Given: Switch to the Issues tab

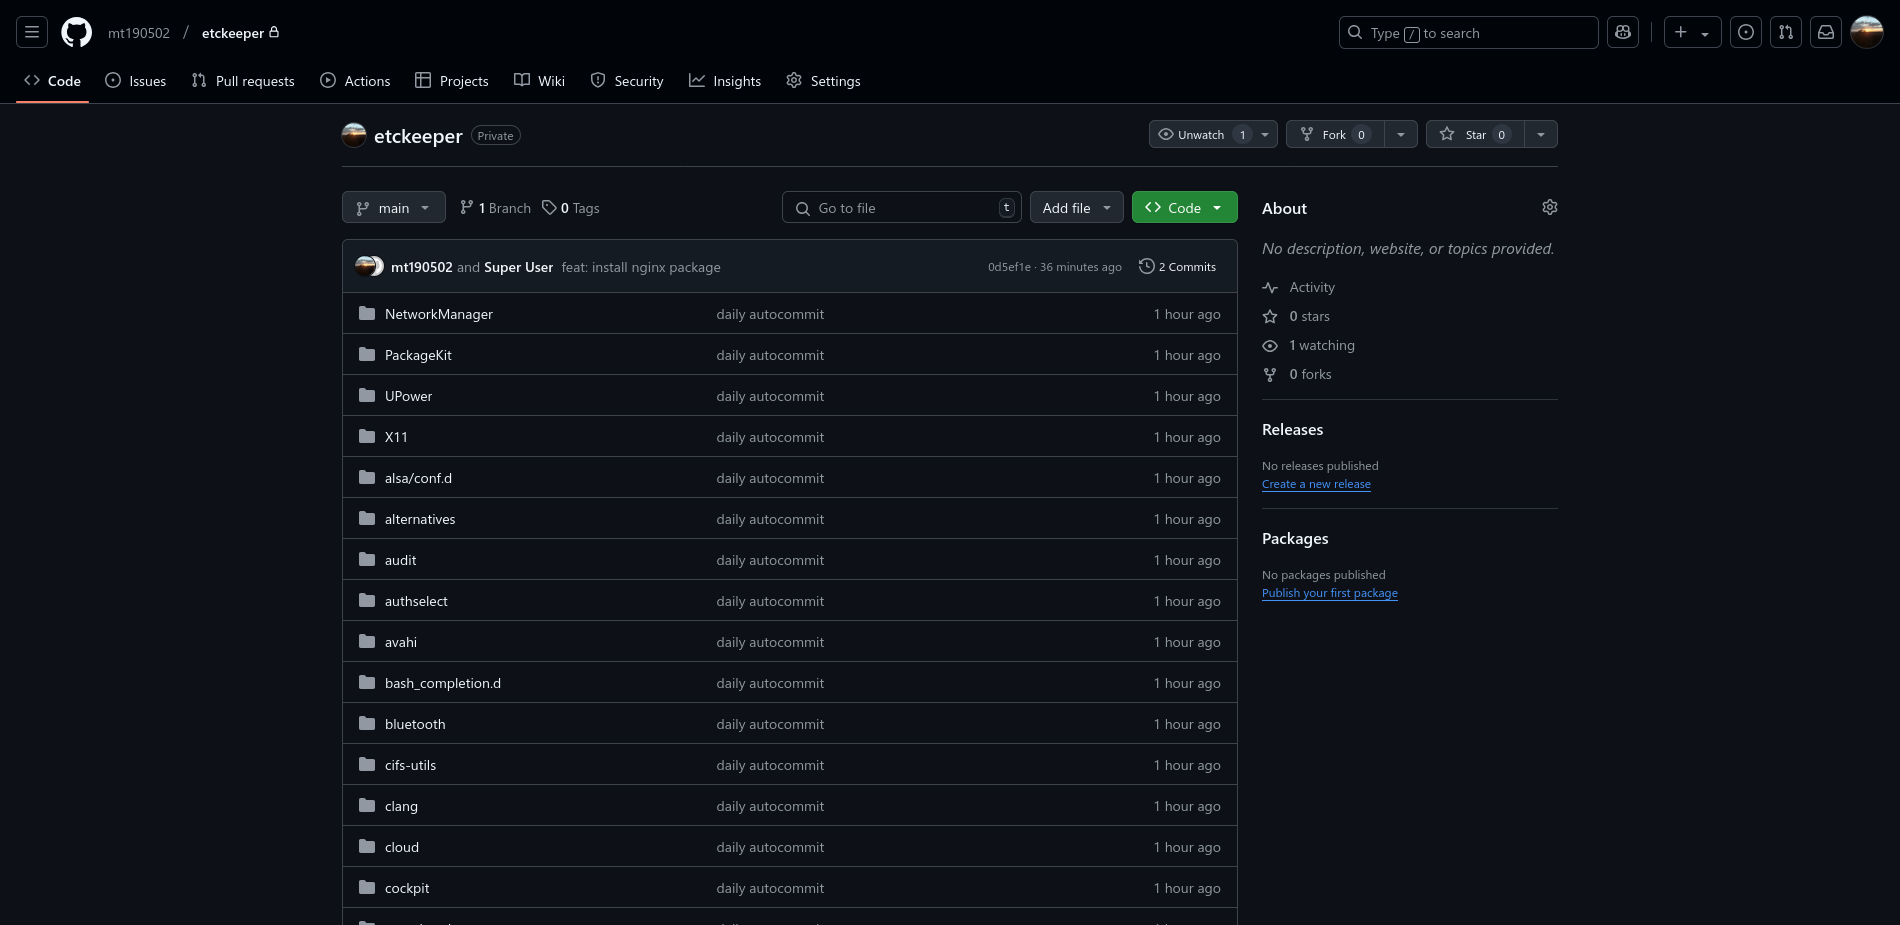Looking at the screenshot, I should tap(136, 81).
